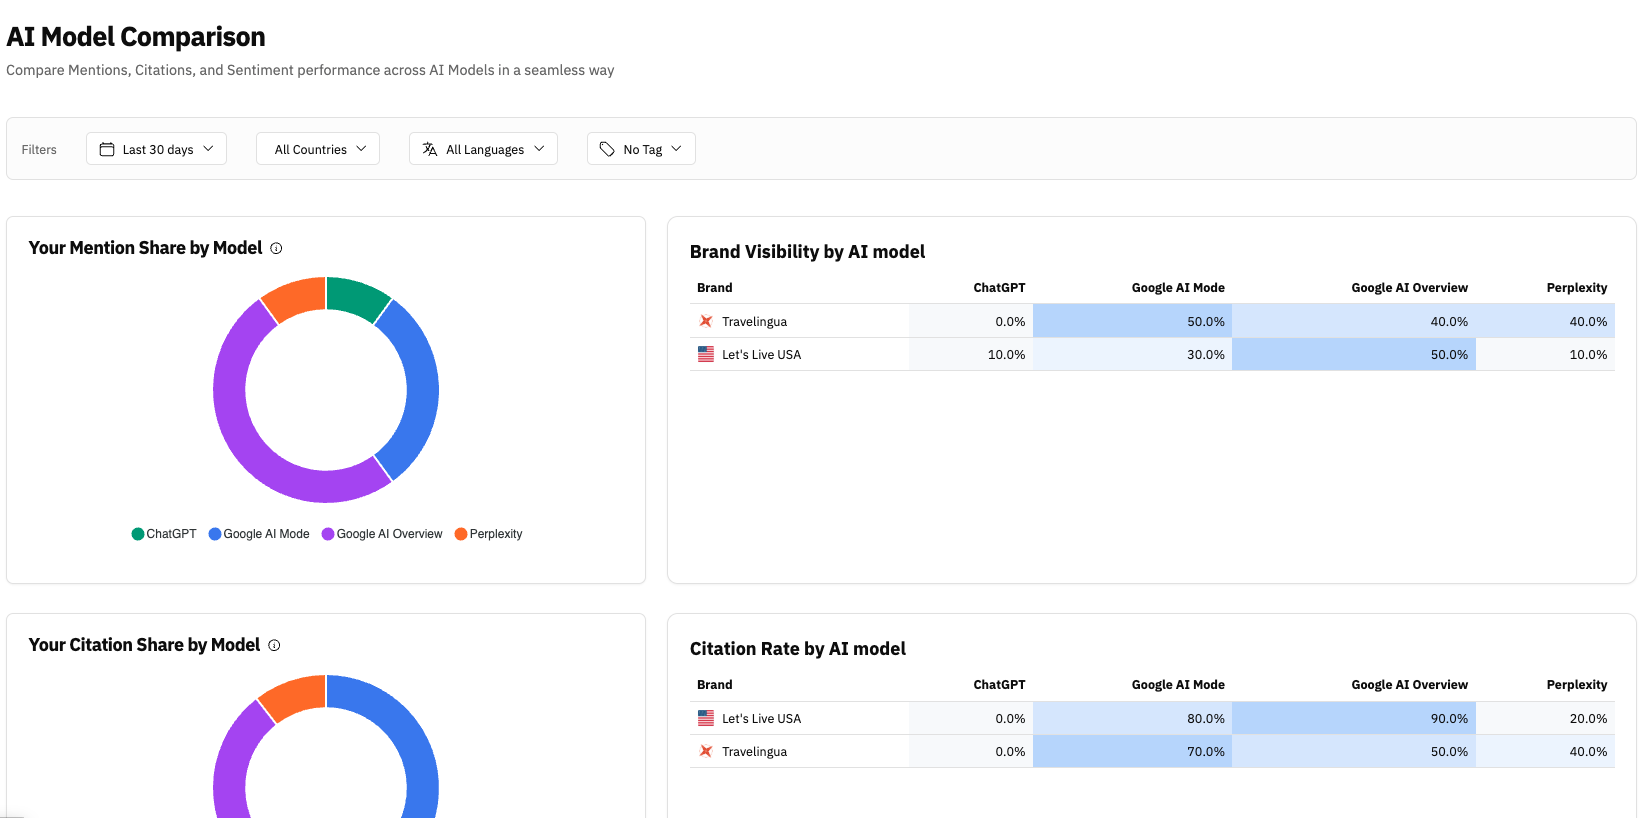1639x818 pixels.
Task: Click the info icon beside Mention Share title
Action: click(x=276, y=249)
